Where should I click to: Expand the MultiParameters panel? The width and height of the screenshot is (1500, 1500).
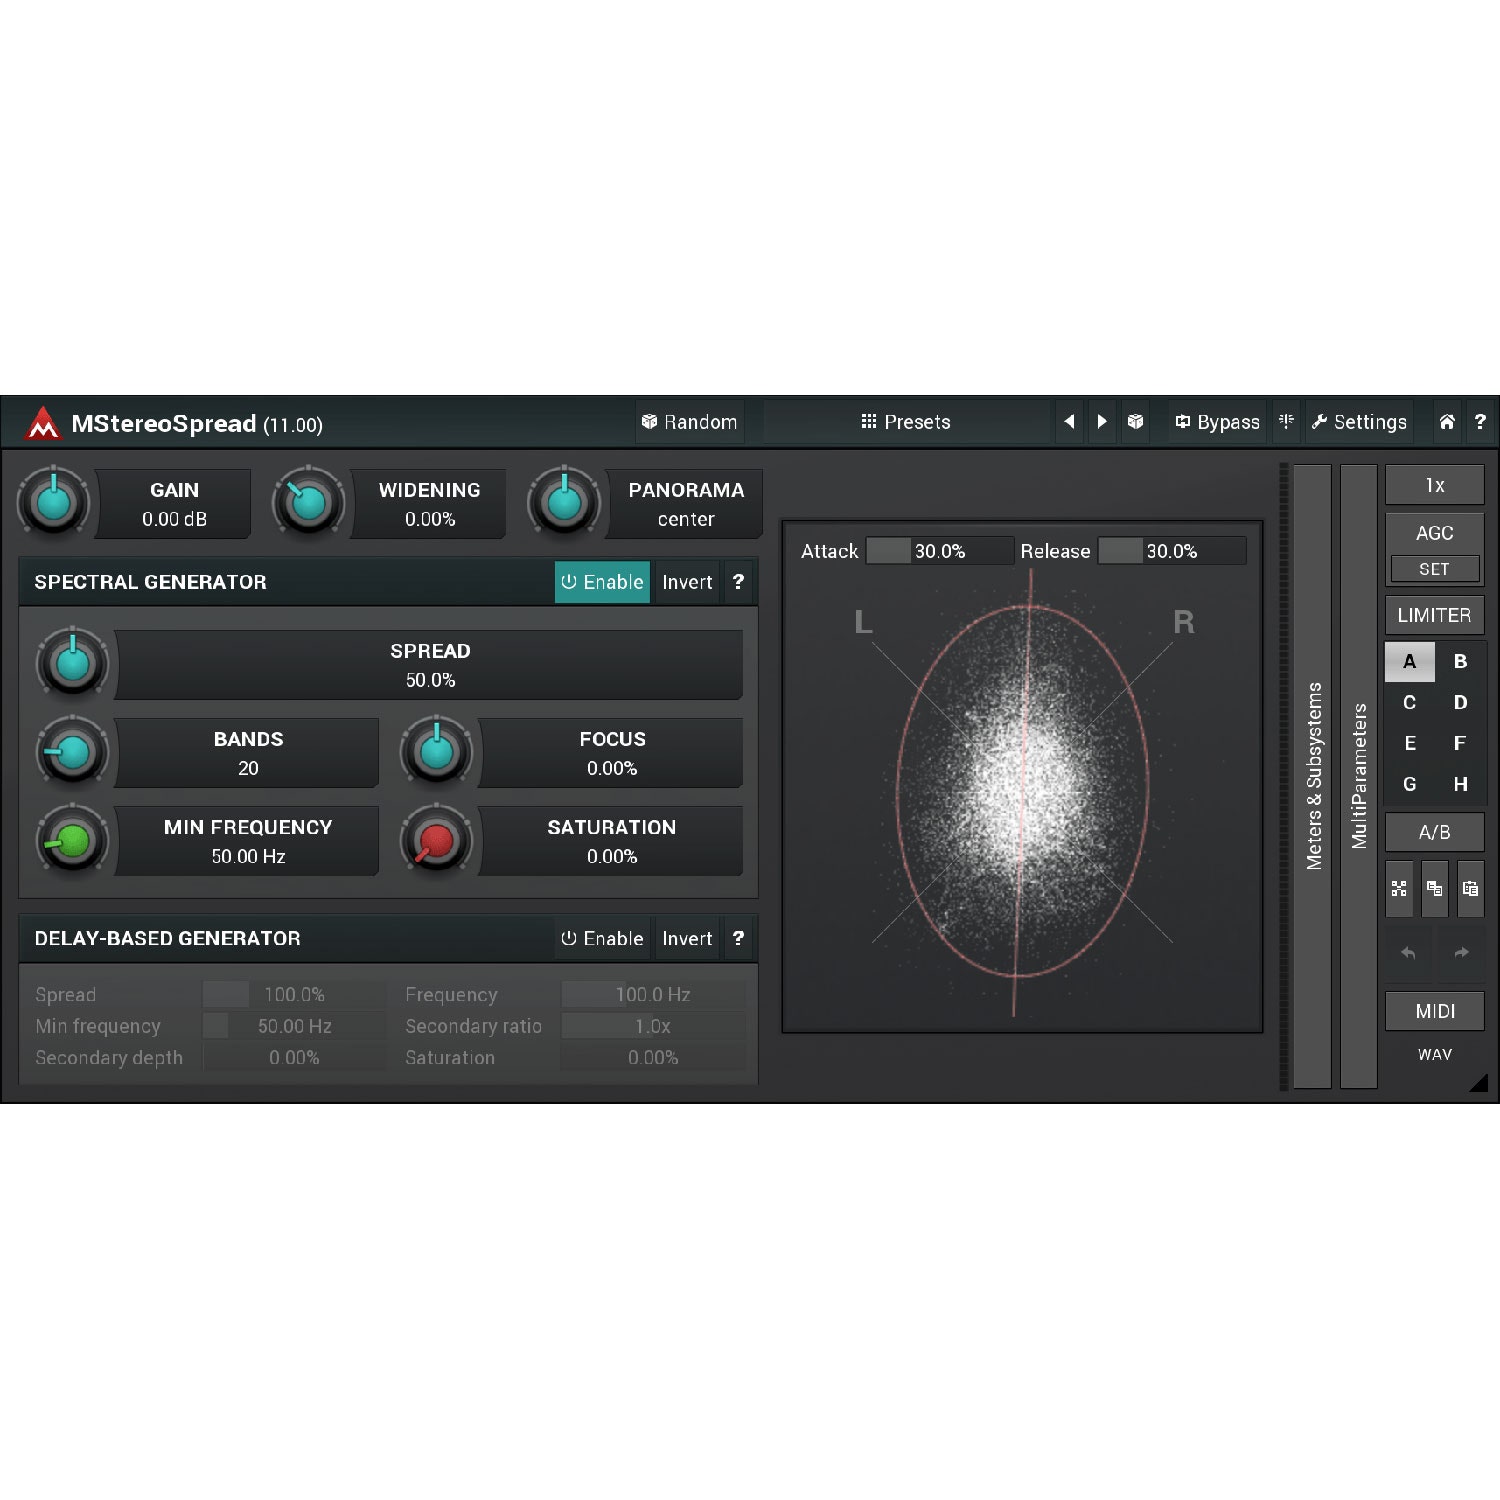pos(1359,775)
